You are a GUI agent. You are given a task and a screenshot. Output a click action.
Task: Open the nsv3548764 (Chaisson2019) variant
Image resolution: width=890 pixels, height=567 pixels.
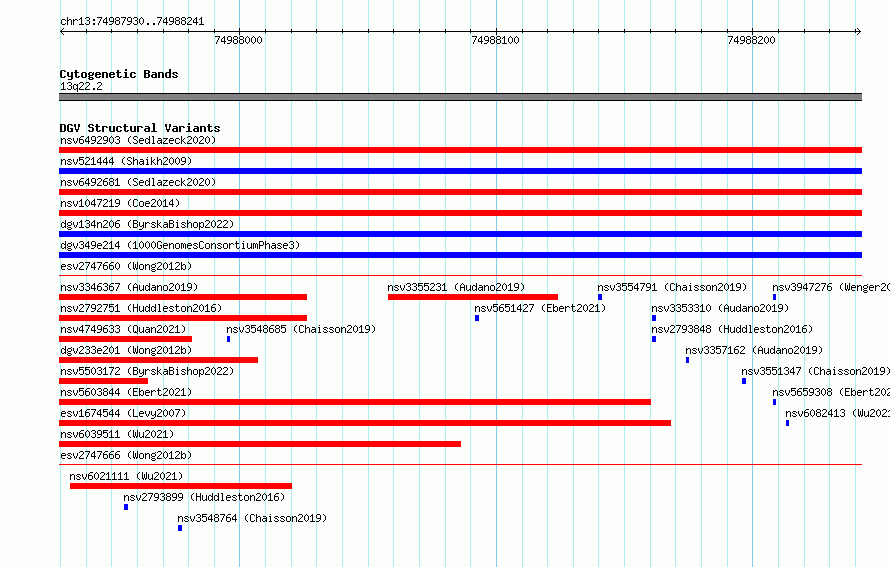[x=252, y=518]
